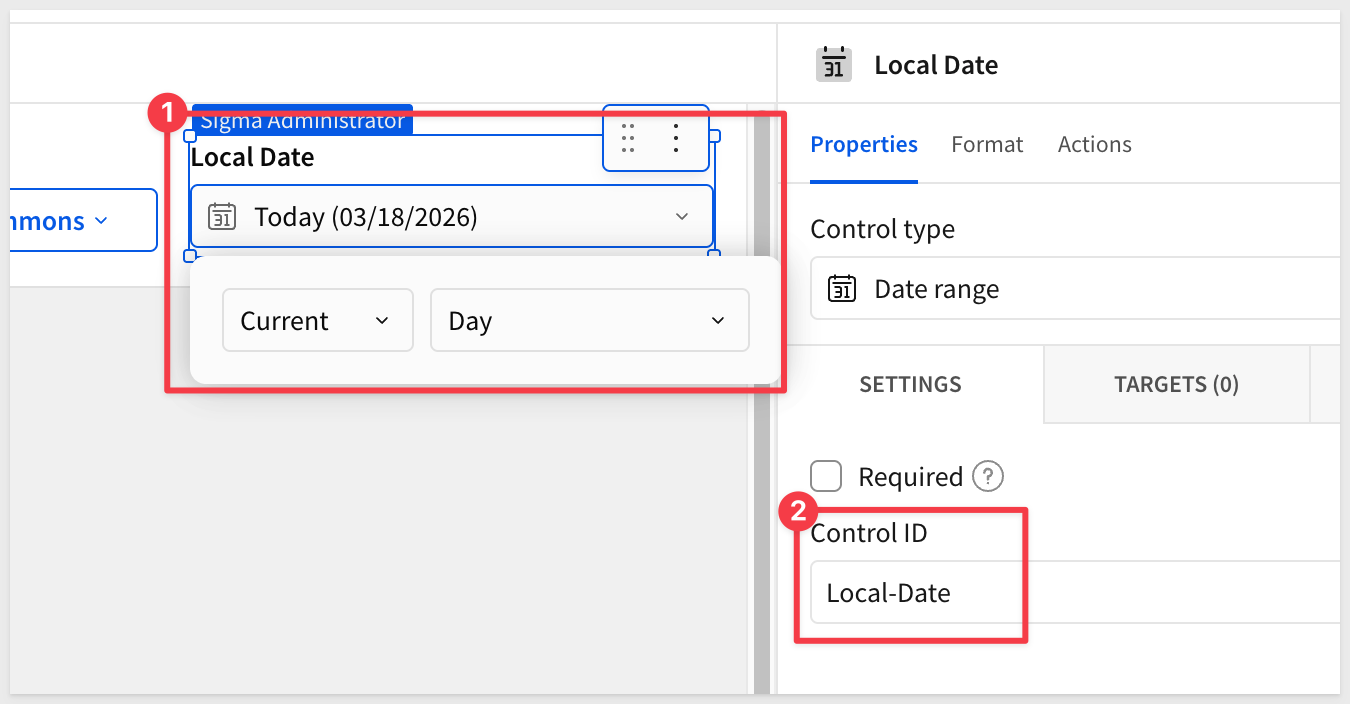
Task: Click the Control ID field containing Local-Date
Action: point(1070,593)
